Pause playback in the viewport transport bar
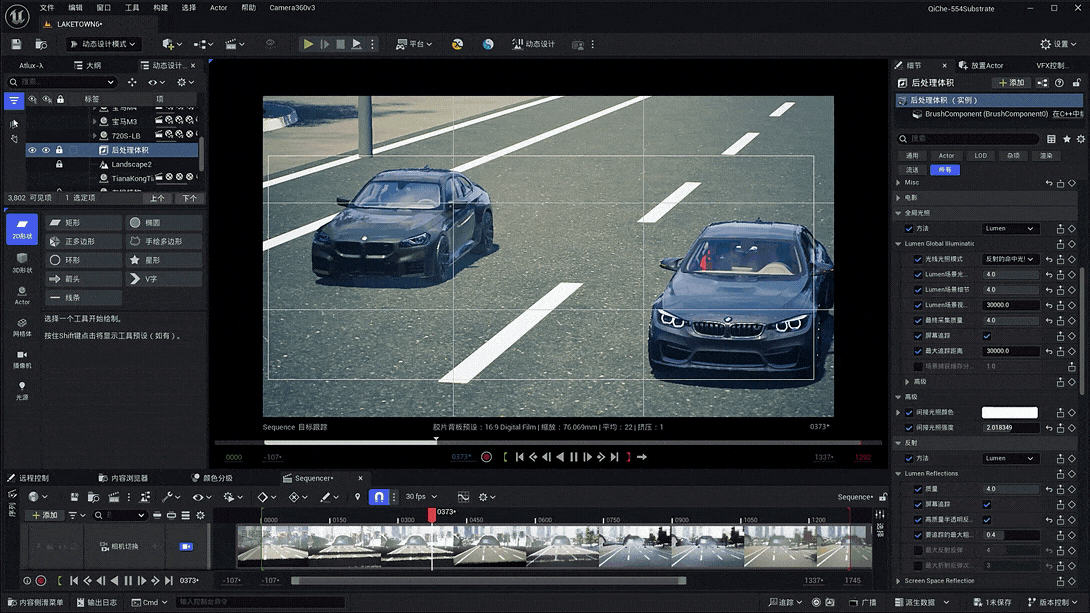 tap(573, 457)
